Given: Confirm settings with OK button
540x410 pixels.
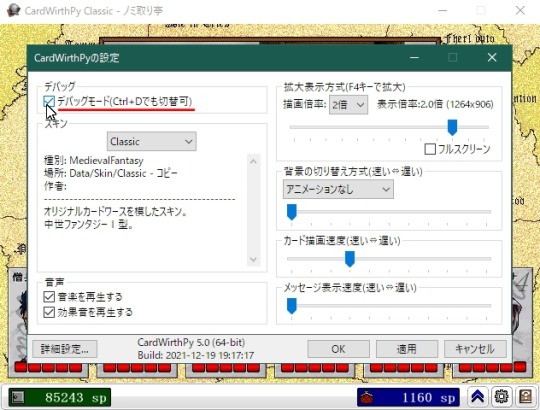Looking at the screenshot, I should 338,349.
